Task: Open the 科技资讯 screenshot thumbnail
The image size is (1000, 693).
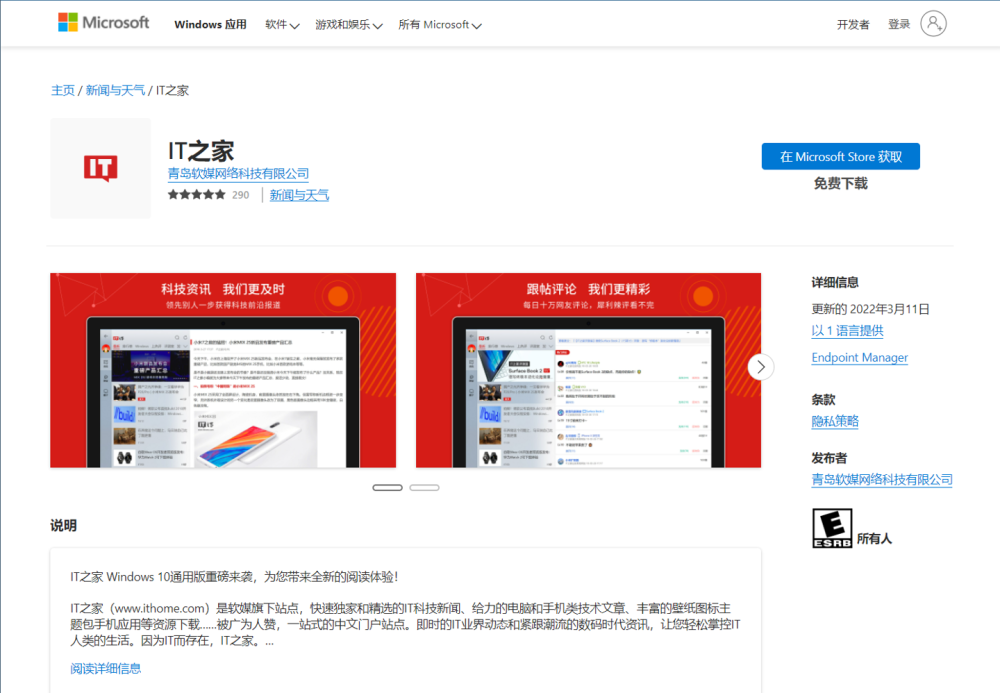Action: (x=223, y=370)
